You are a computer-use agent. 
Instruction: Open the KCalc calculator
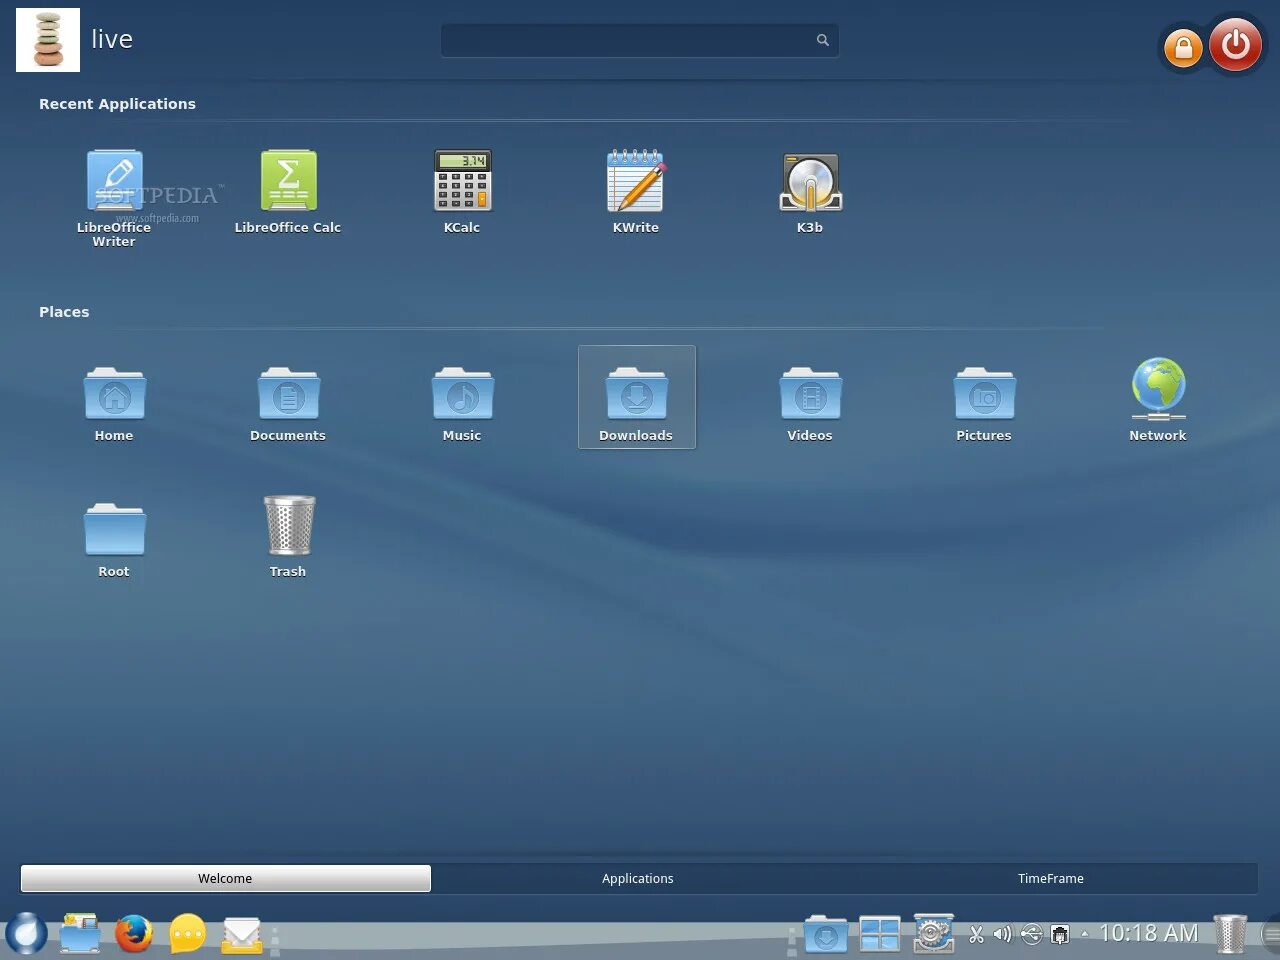point(462,192)
